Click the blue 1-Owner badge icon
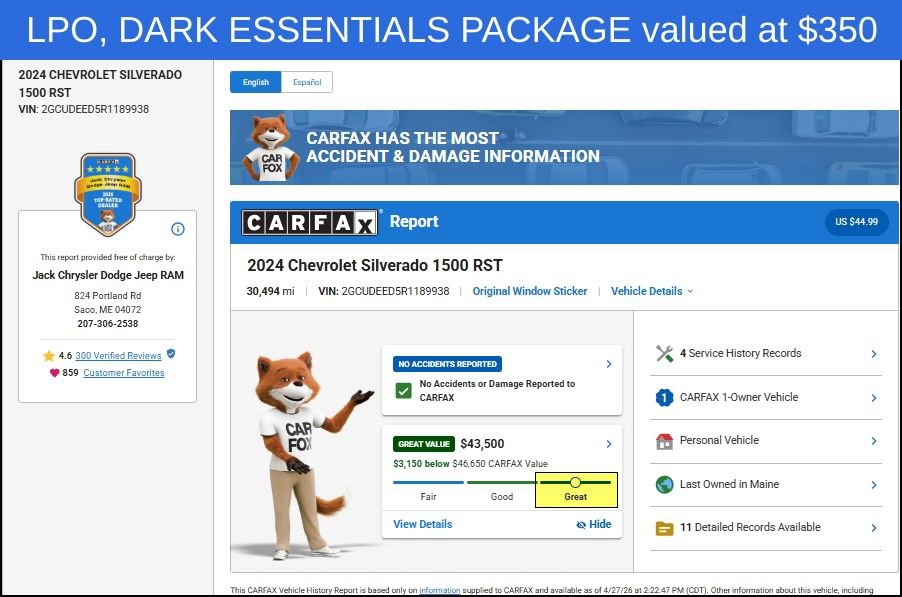This screenshot has width=902, height=597. coord(664,397)
